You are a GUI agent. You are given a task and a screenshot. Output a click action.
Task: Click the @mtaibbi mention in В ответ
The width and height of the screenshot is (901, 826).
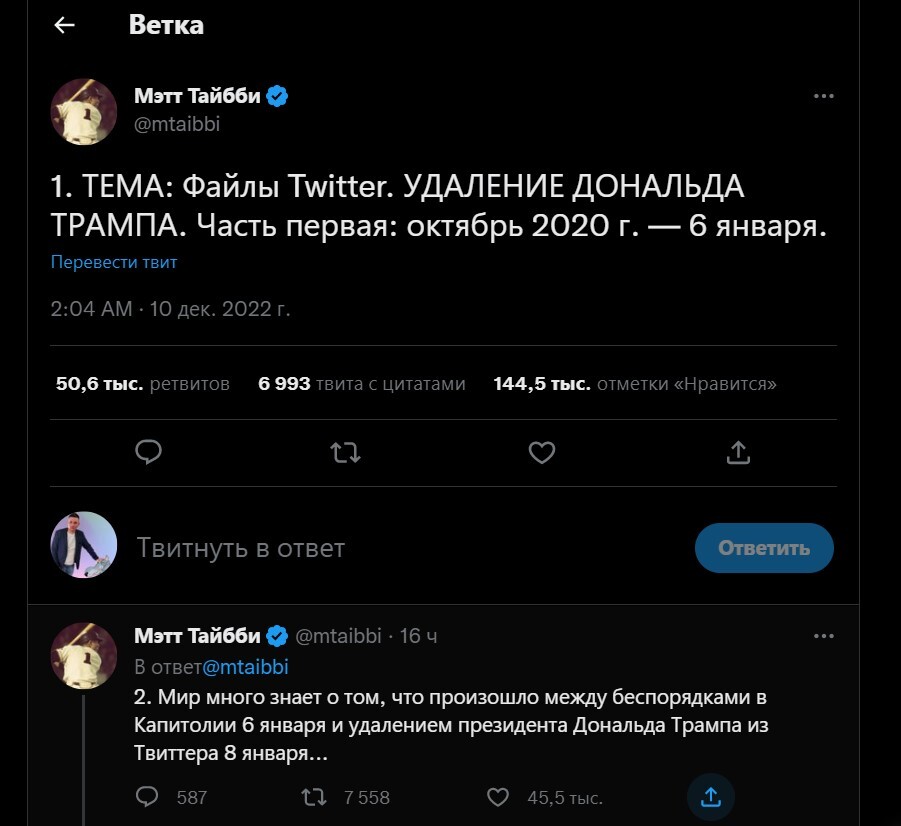point(246,666)
